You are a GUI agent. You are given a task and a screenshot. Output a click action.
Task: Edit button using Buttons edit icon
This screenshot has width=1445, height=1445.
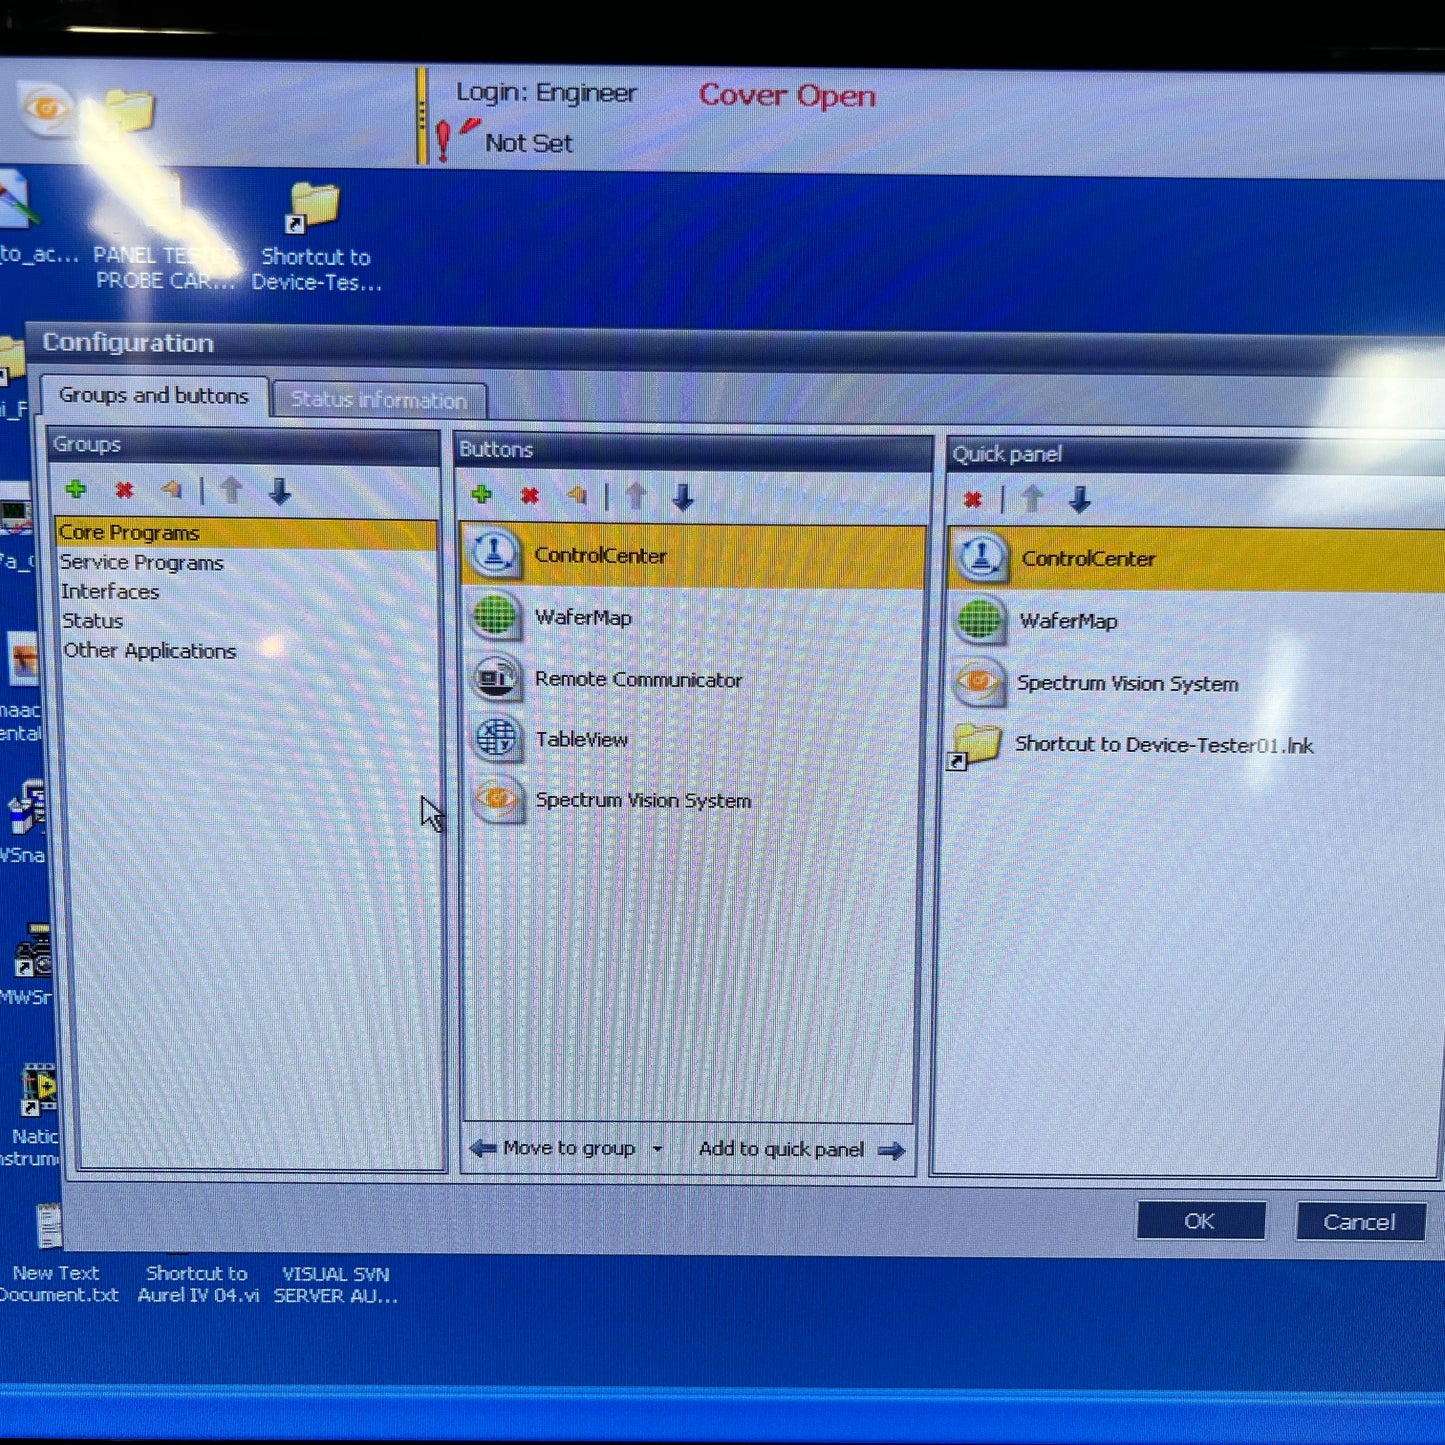[577, 495]
